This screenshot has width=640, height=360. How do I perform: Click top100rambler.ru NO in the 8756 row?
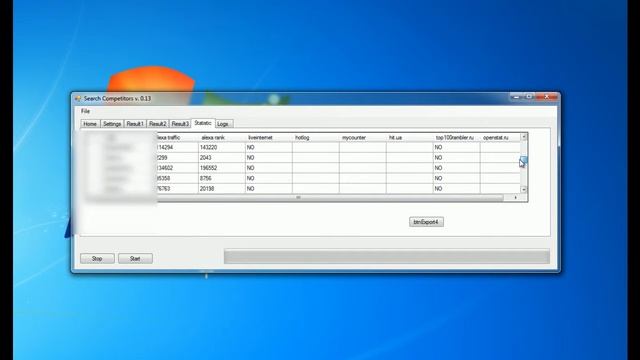click(456, 178)
